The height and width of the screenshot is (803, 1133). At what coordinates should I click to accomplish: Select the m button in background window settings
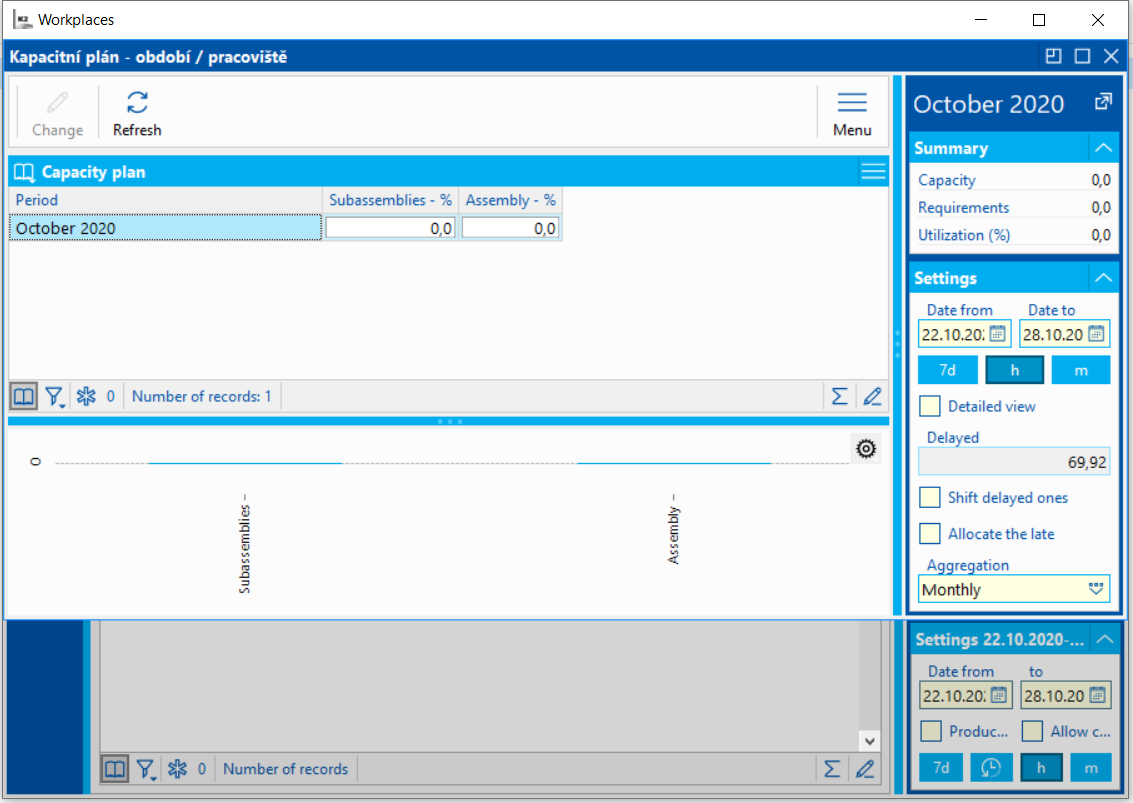1091,767
